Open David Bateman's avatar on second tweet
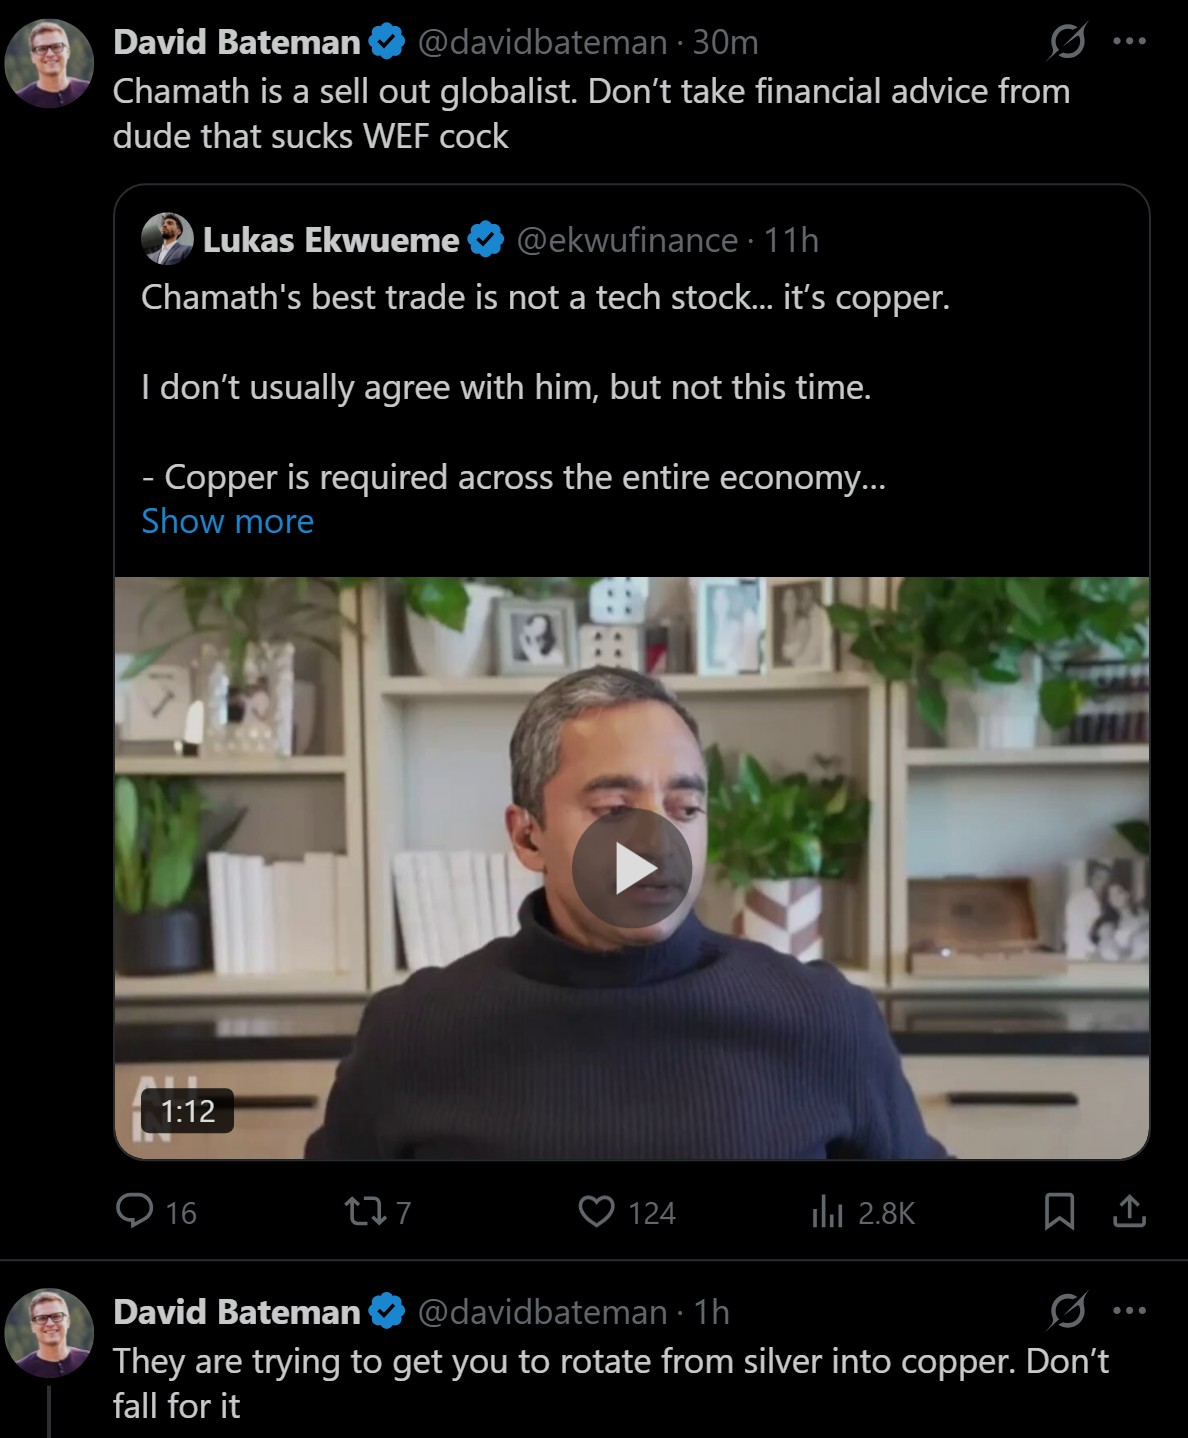The width and height of the screenshot is (1188, 1438). (49, 1332)
